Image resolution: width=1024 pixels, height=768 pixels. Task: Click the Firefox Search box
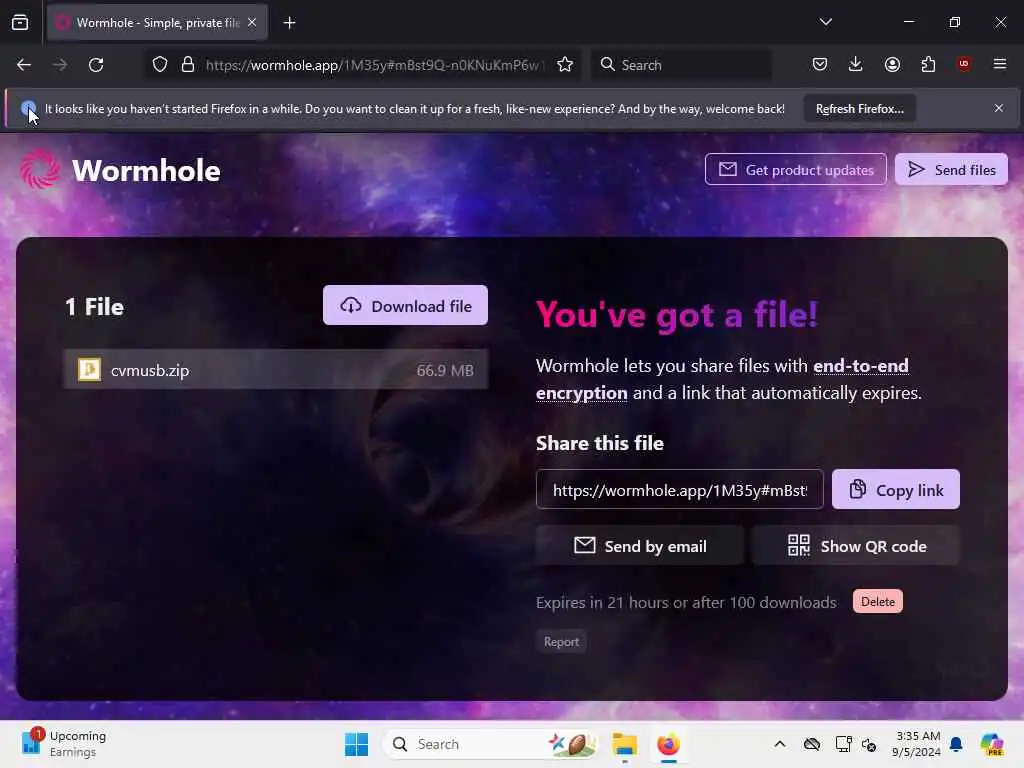coord(682,65)
